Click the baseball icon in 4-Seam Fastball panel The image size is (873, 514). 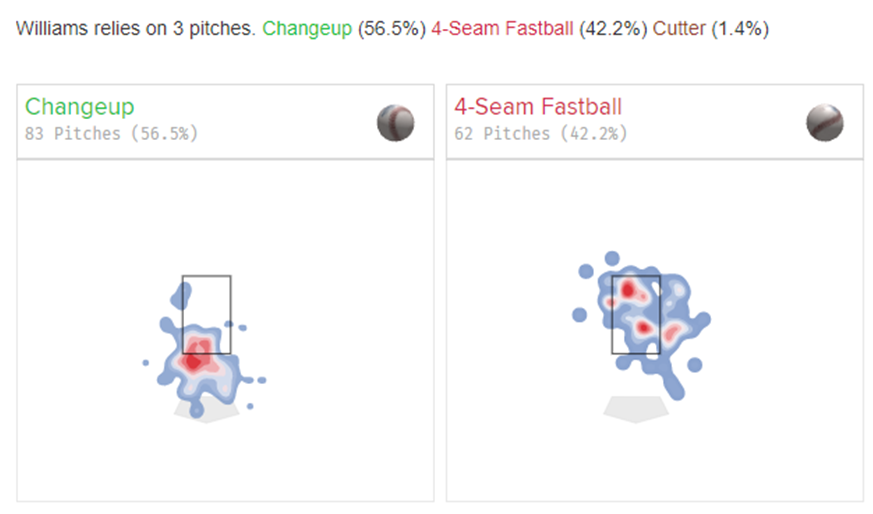tap(824, 123)
